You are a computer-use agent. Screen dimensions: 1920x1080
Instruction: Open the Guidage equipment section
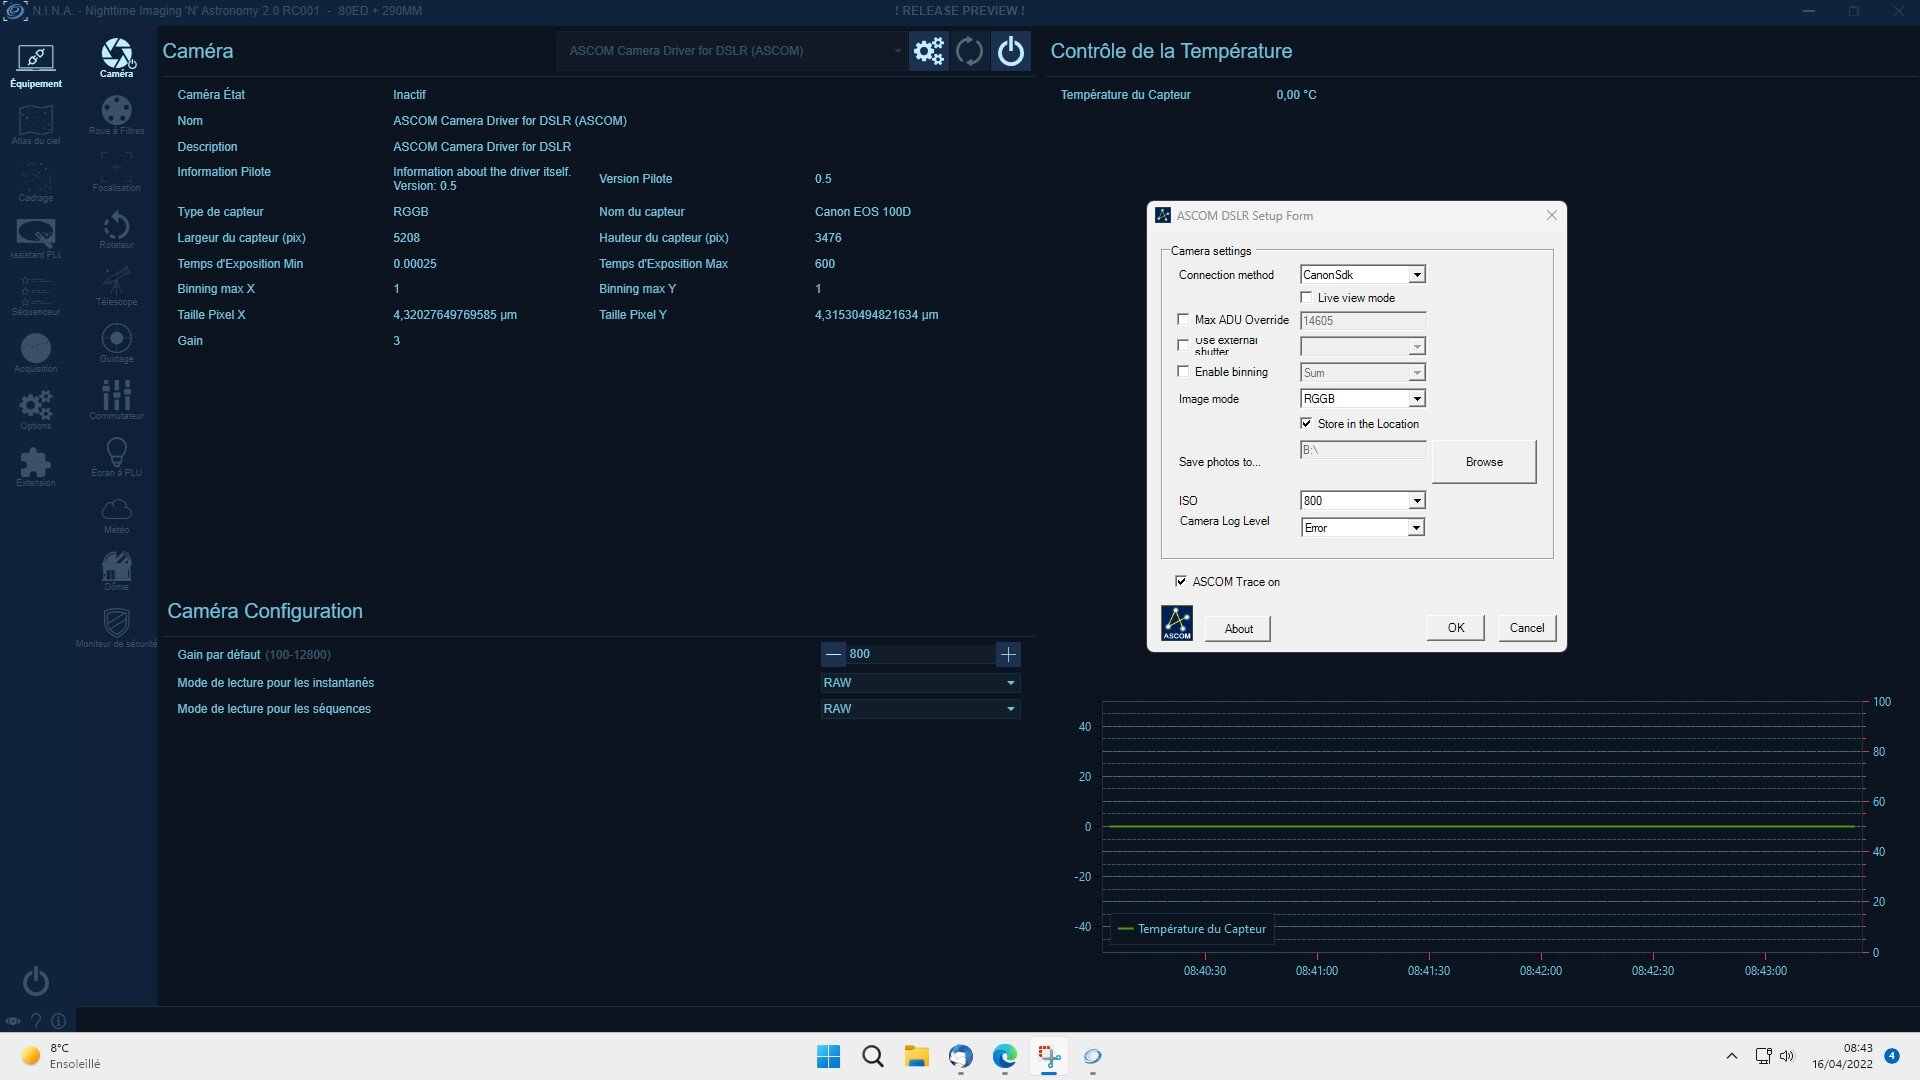click(x=116, y=343)
